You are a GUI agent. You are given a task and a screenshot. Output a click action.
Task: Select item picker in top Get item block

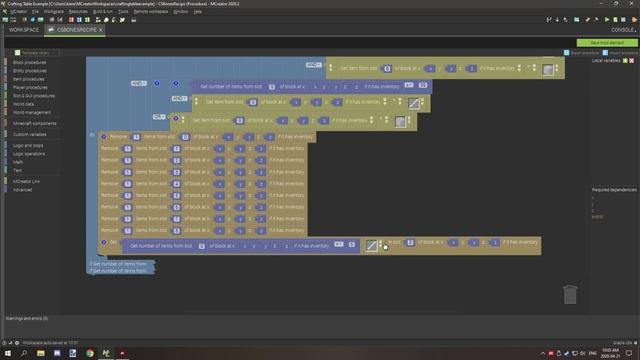(548, 70)
